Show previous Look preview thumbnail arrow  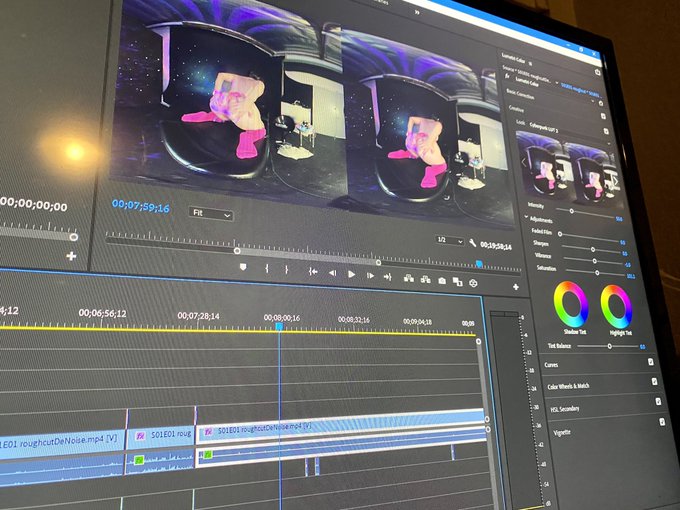523,162
